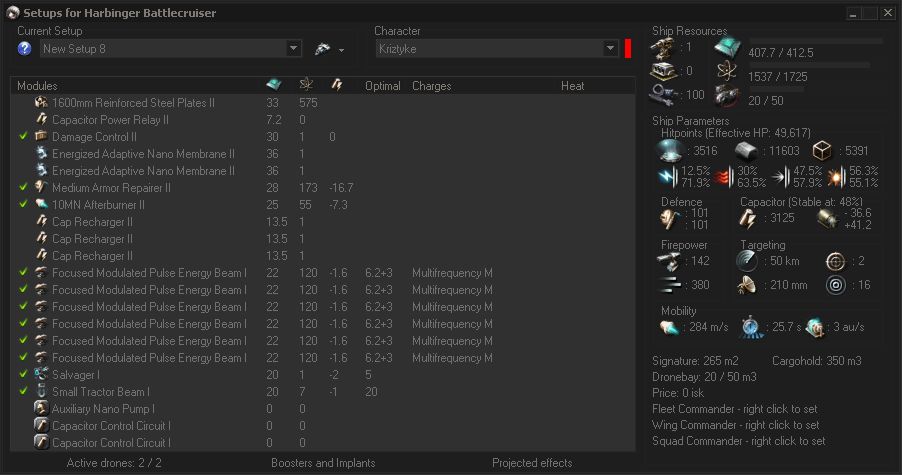Click the powergrid usage progress bar
902x475 pixels.
point(809,66)
